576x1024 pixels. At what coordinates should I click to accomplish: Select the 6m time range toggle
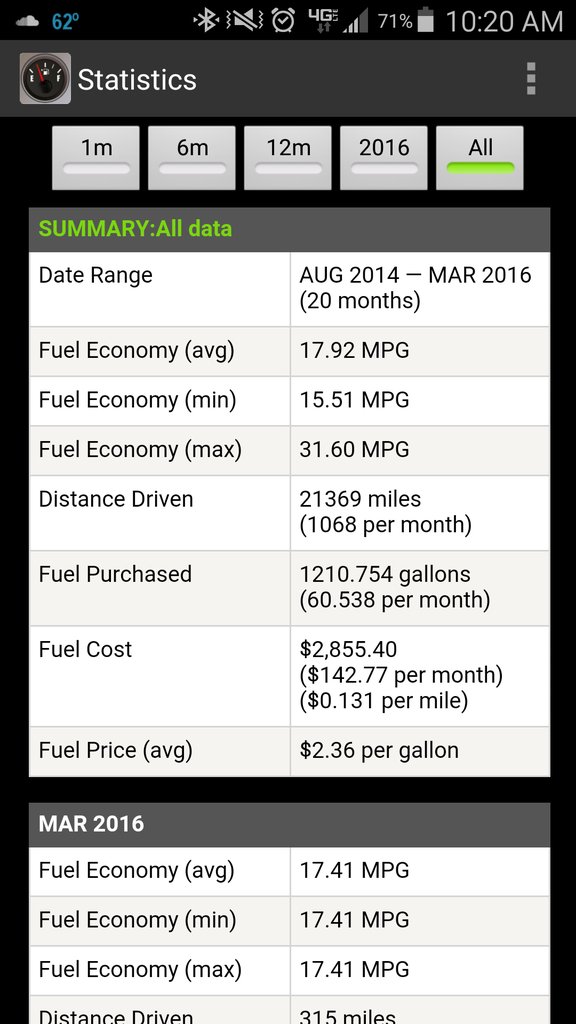[192, 158]
